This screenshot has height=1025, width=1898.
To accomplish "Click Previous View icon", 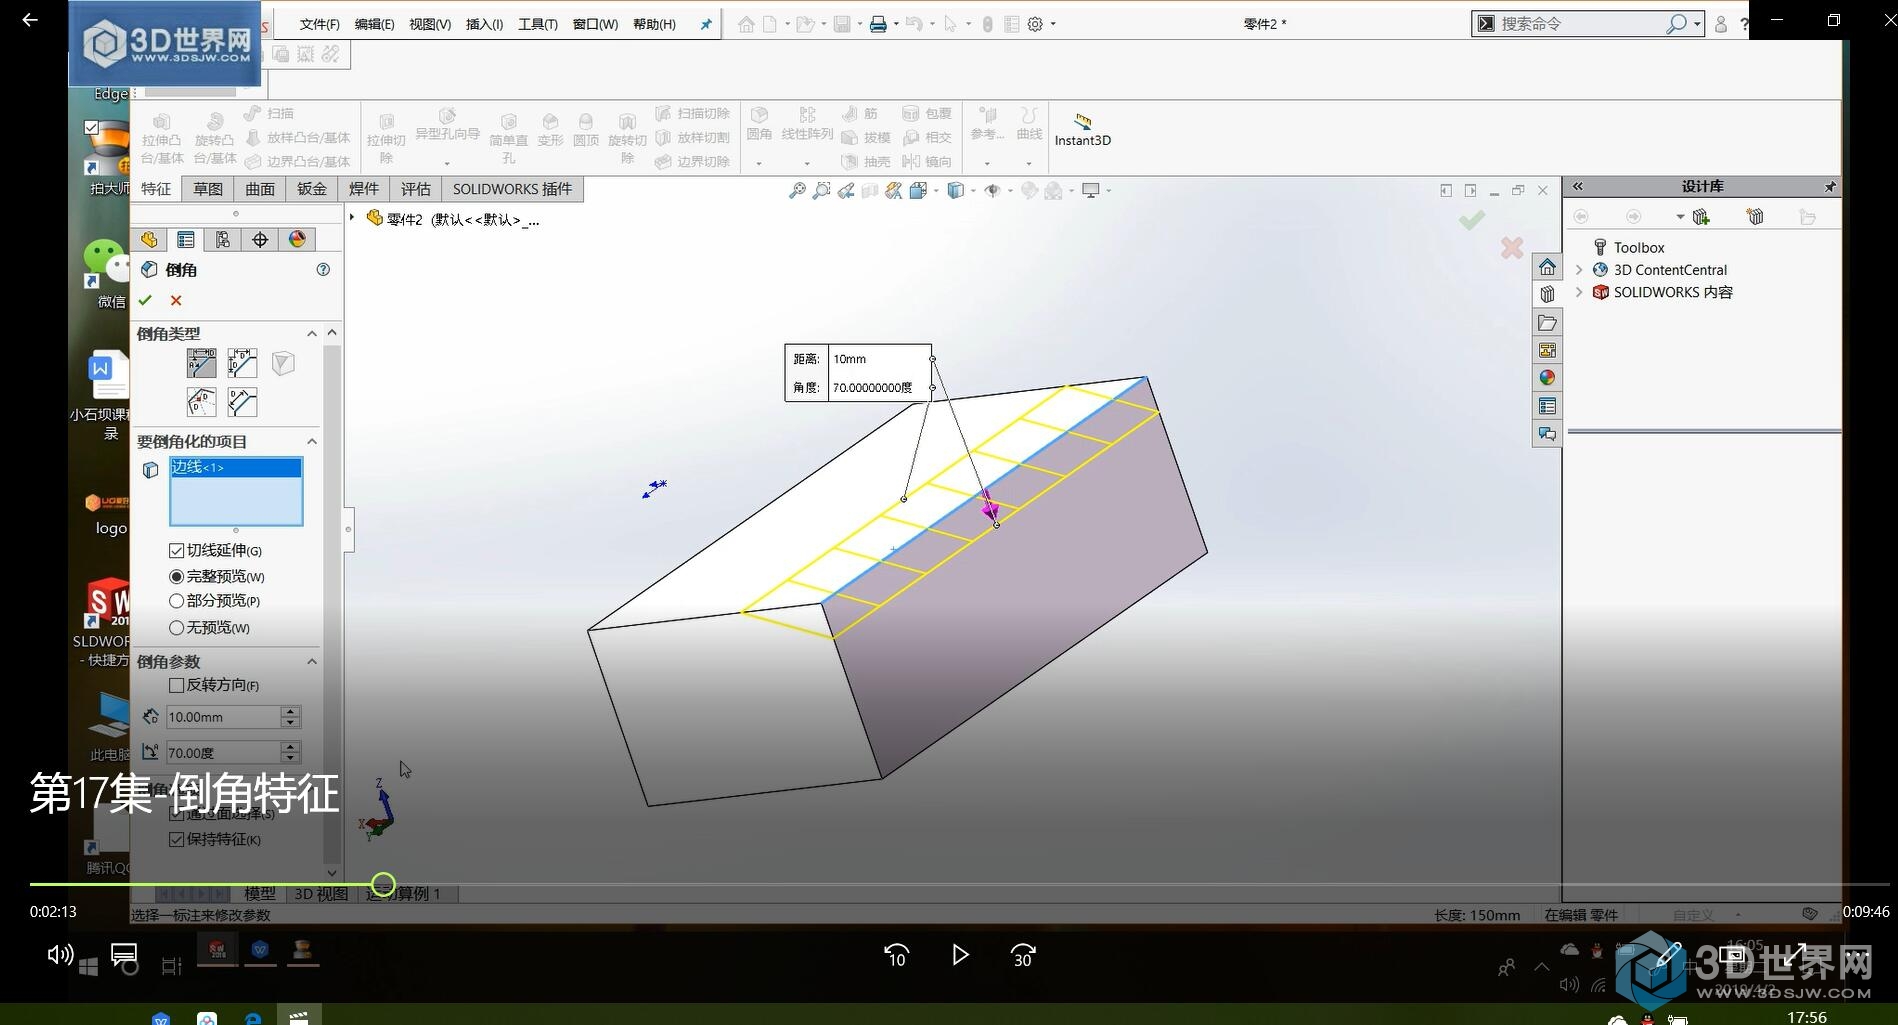I will (846, 190).
